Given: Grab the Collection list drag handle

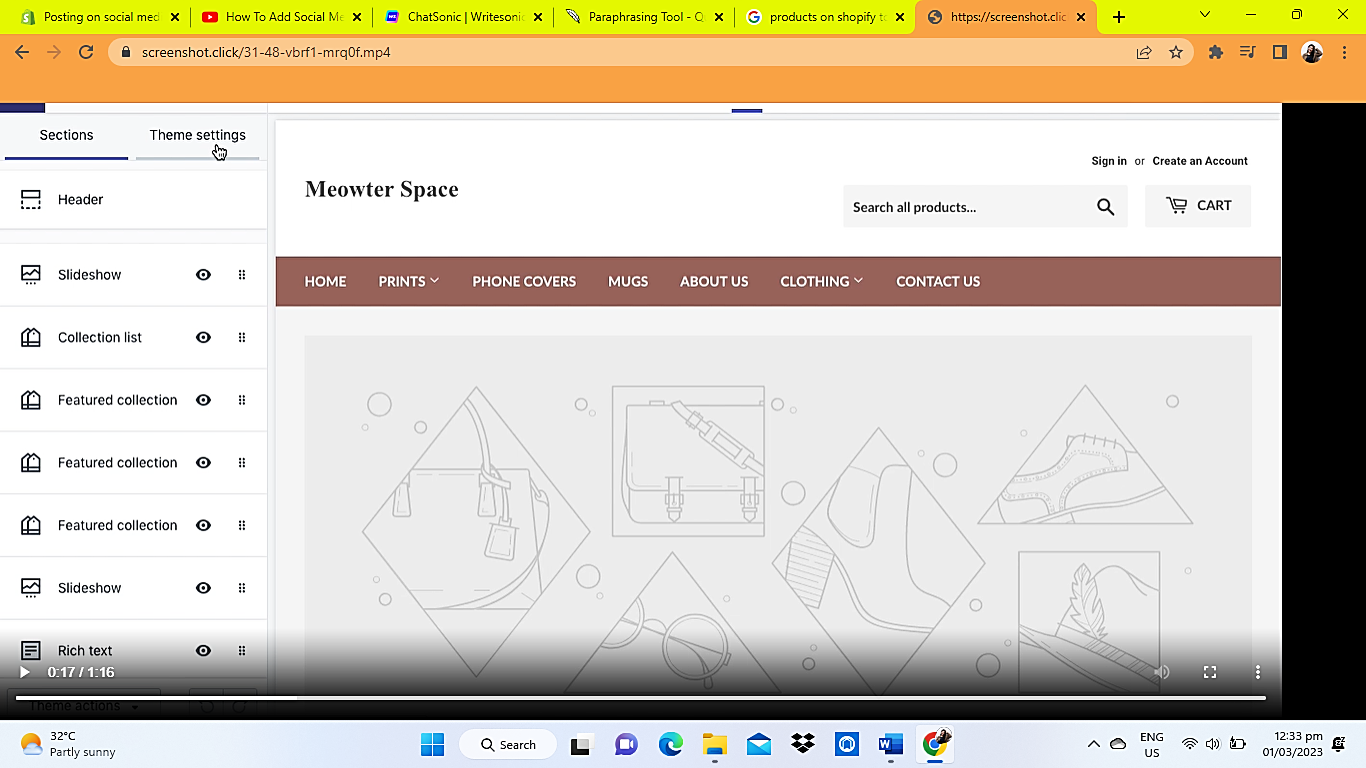Looking at the screenshot, I should tap(242, 338).
